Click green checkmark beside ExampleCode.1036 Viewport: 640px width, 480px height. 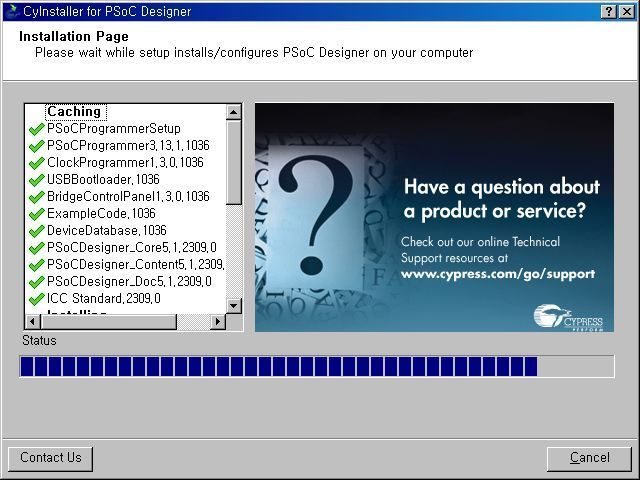point(37,214)
